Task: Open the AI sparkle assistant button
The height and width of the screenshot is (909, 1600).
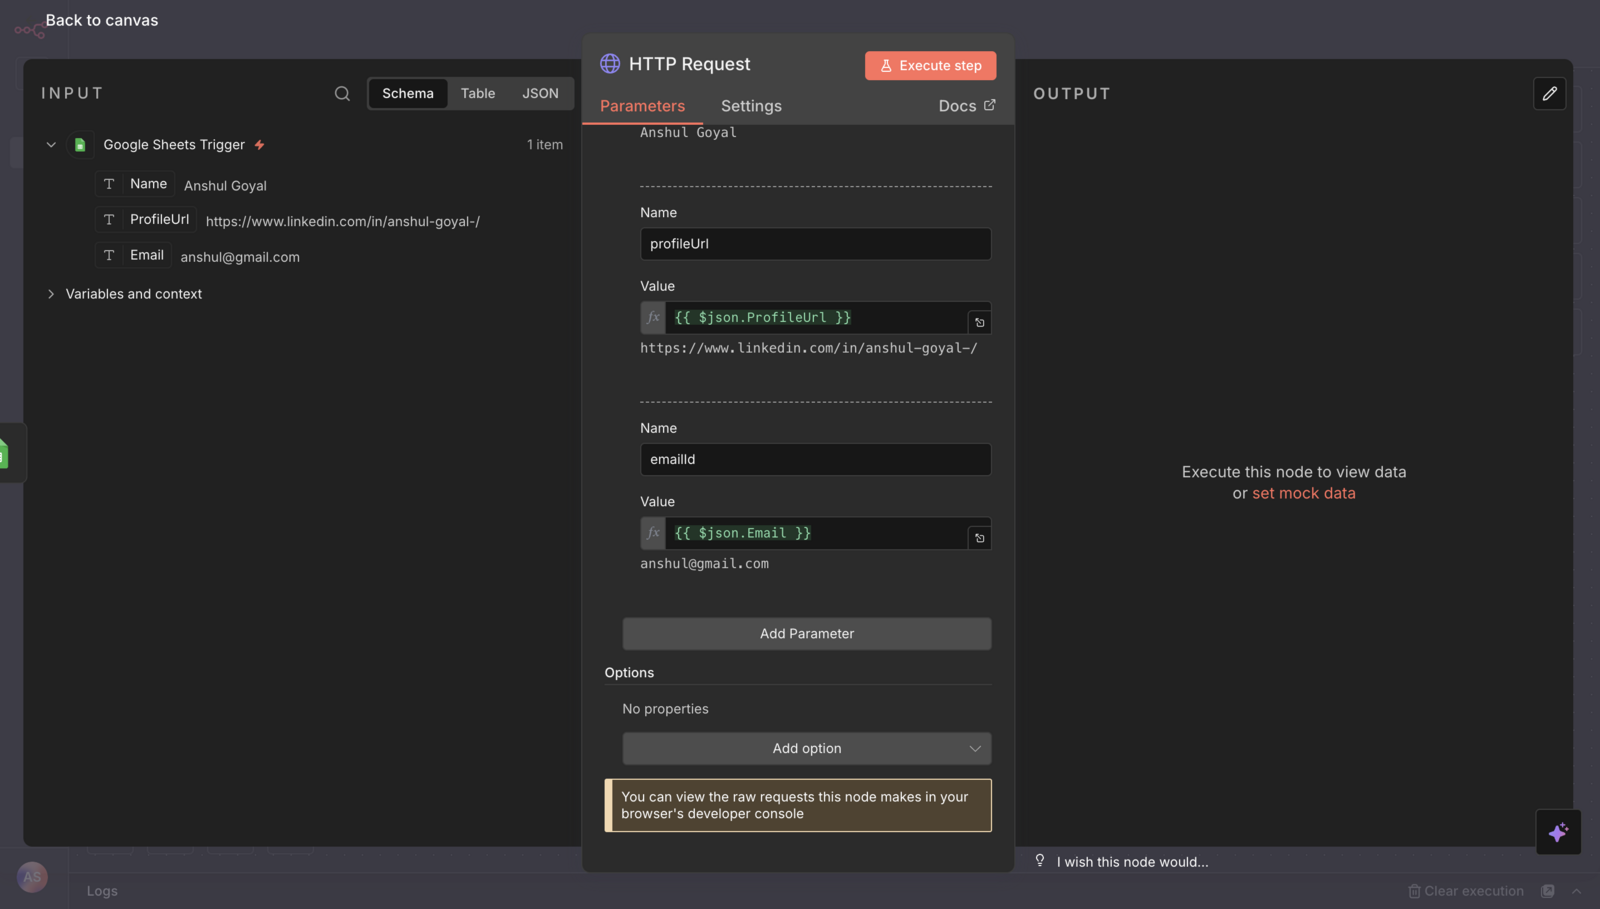Action: pos(1558,832)
